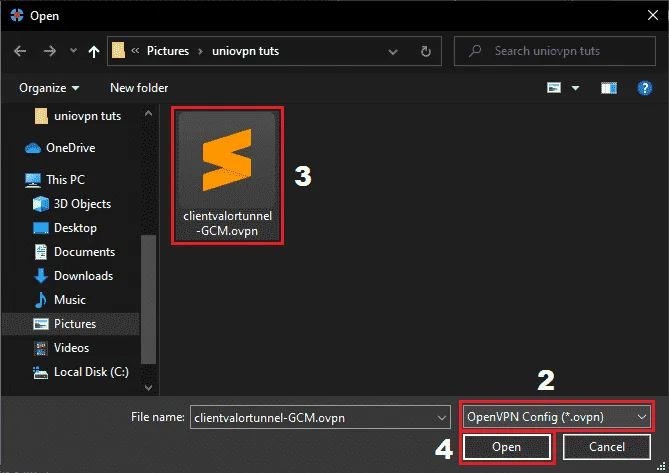
Task: Click the This PC monitor icon
Action: (33, 180)
